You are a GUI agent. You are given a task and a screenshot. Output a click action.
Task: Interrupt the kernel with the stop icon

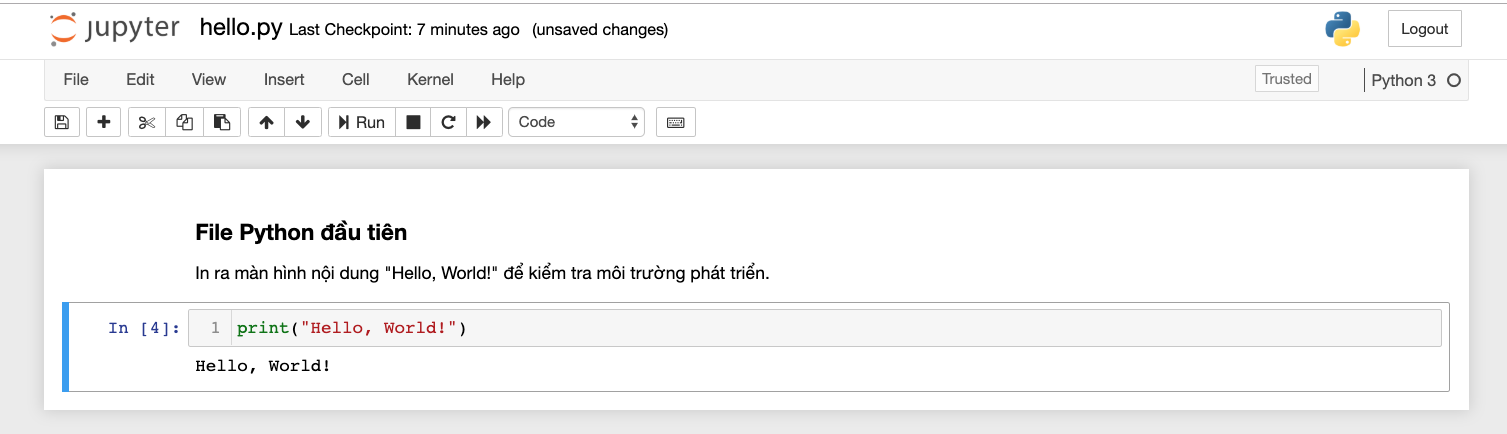(x=413, y=122)
